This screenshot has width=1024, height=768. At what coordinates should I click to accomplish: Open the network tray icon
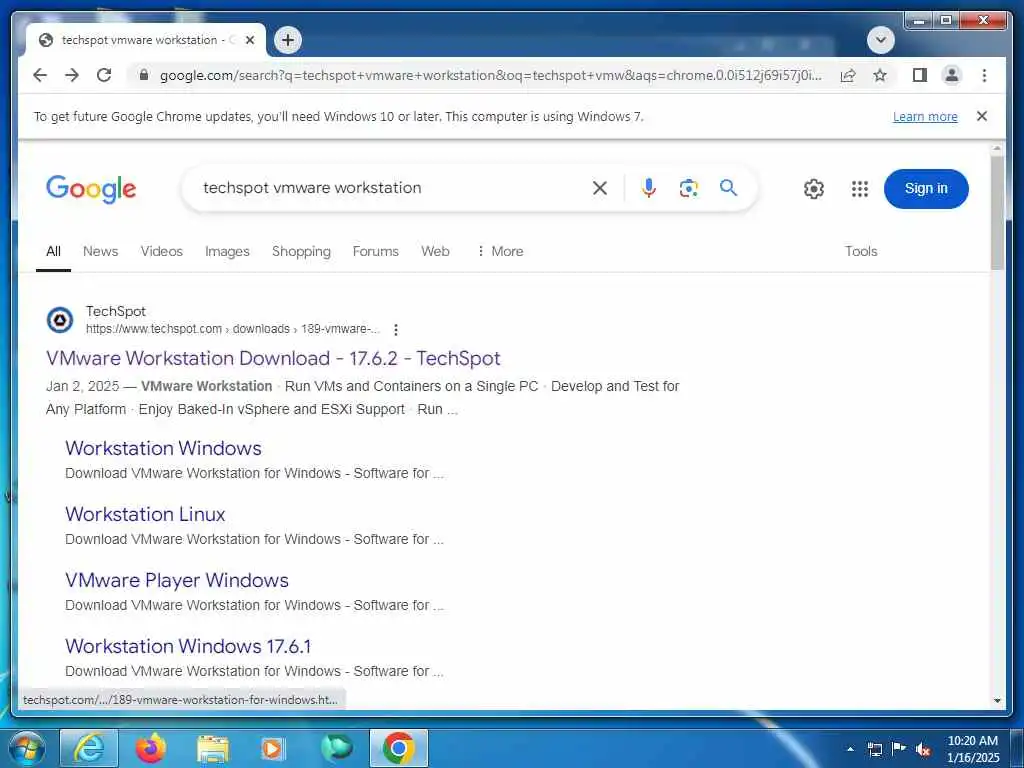pos(874,749)
